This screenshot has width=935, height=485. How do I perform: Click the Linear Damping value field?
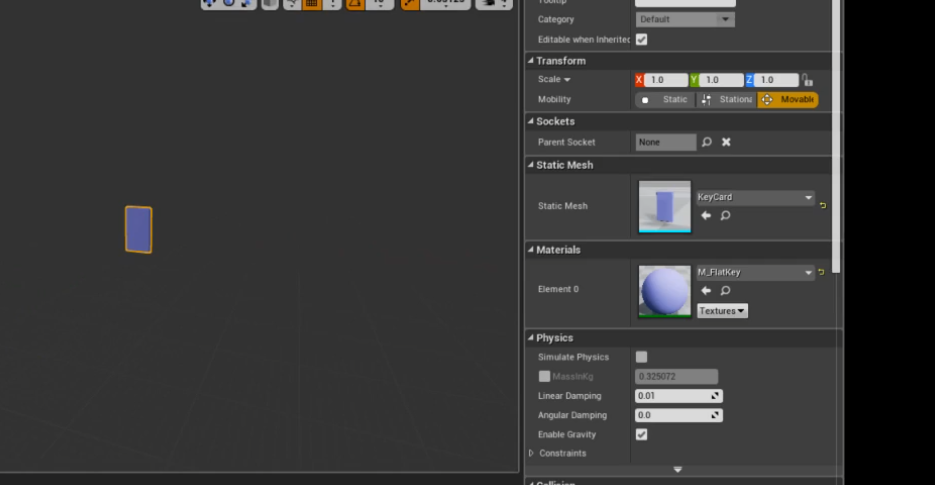tap(679, 396)
